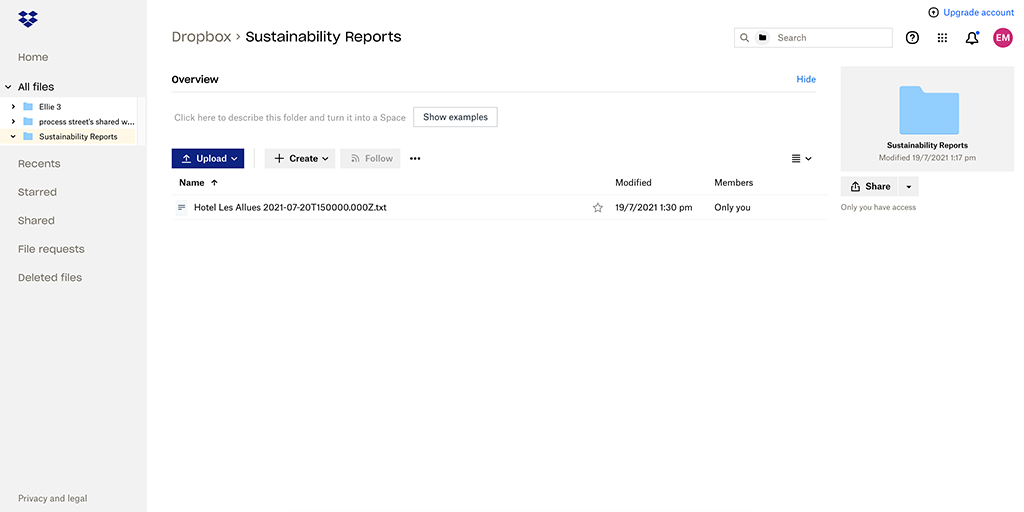Open the Privacy and legal link
The image size is (1024, 512).
(52, 498)
